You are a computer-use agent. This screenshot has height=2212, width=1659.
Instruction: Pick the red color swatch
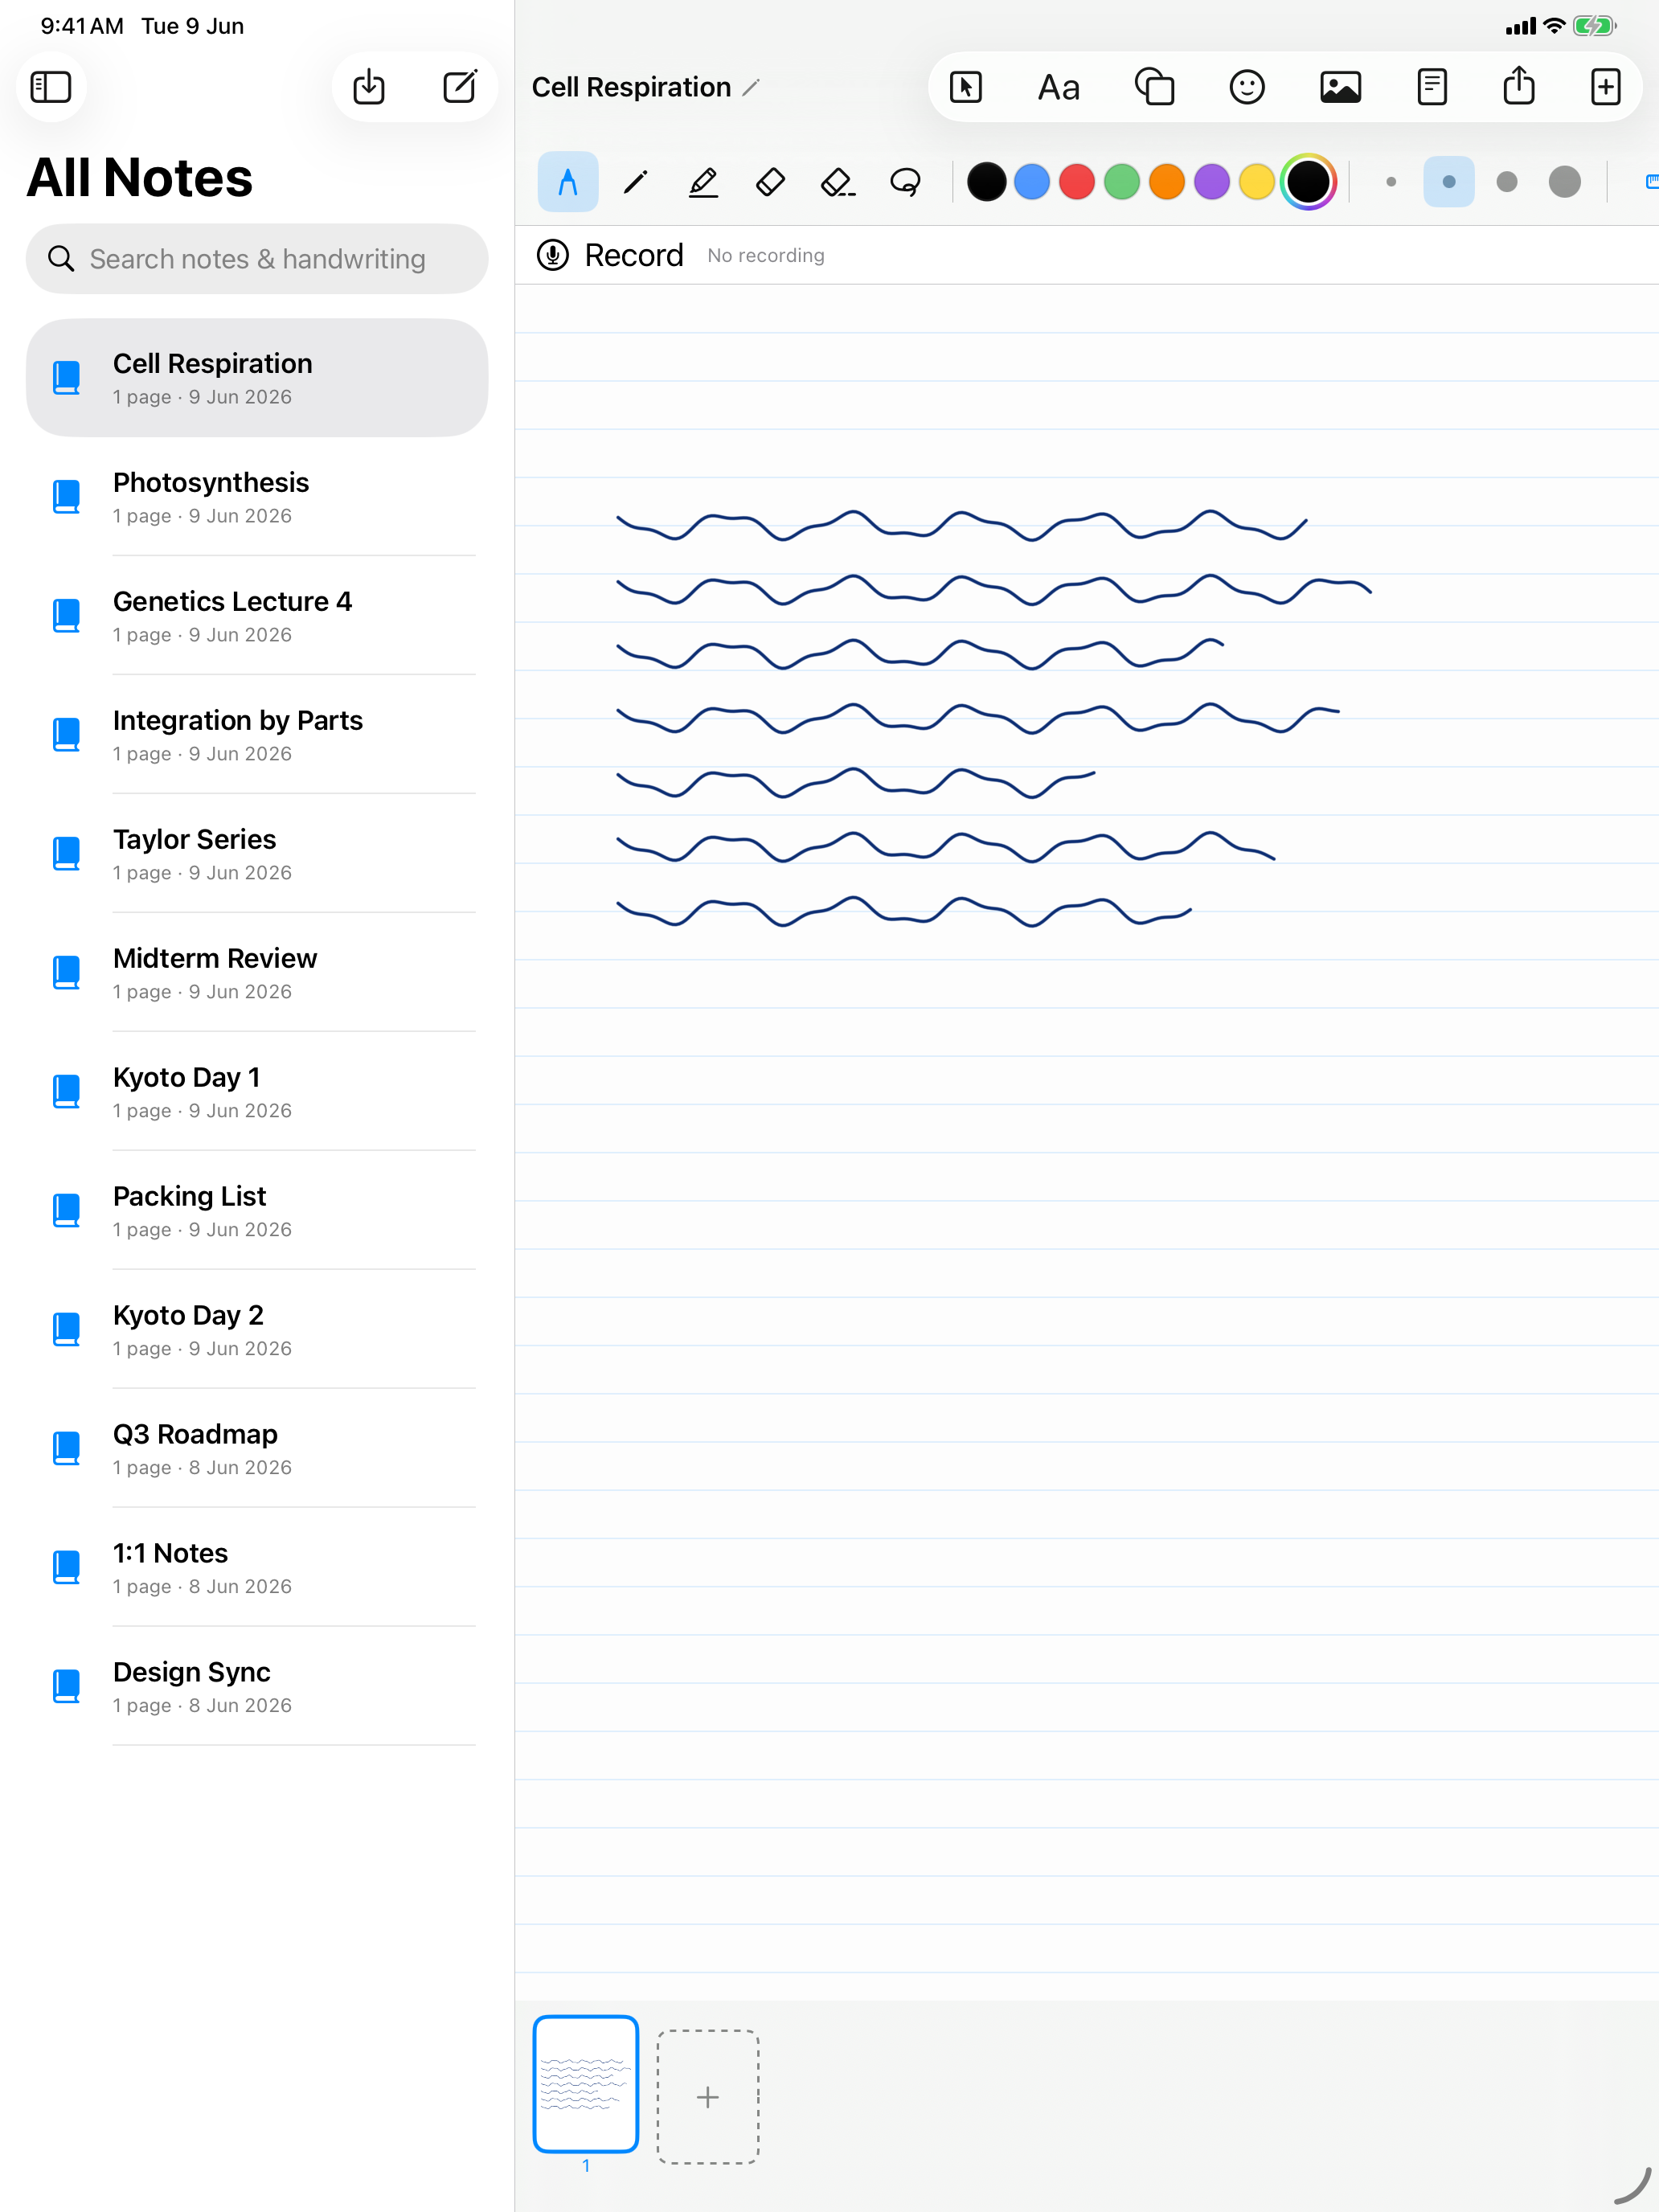tap(1076, 182)
